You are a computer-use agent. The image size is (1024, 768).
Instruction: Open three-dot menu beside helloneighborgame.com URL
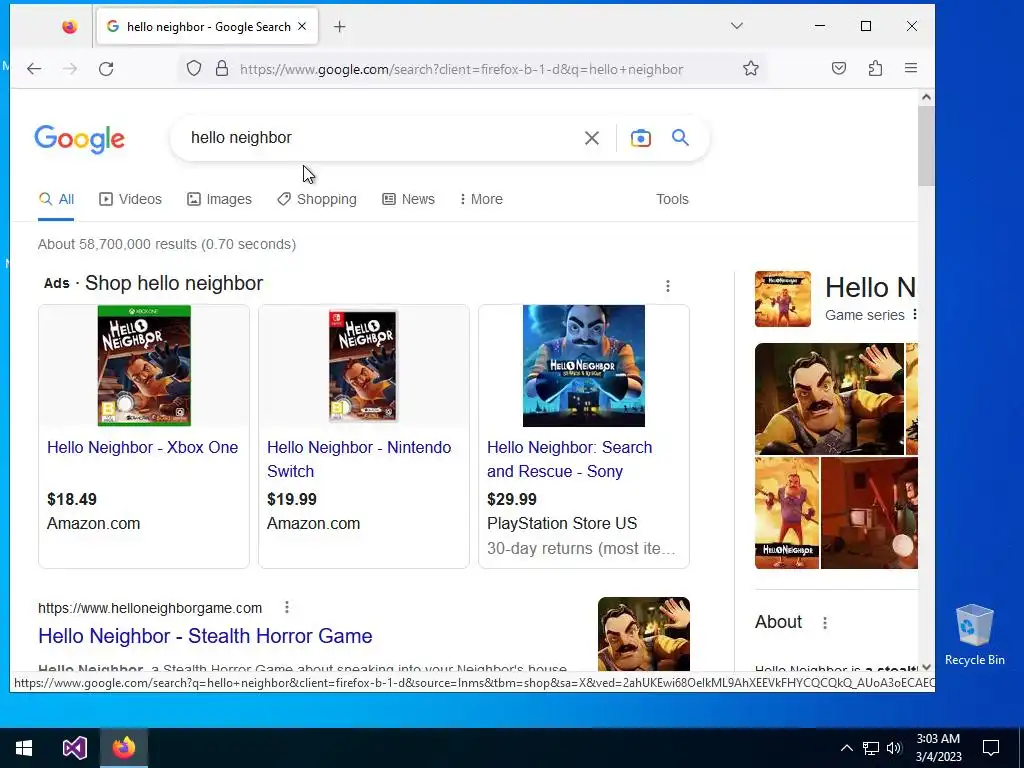point(287,607)
